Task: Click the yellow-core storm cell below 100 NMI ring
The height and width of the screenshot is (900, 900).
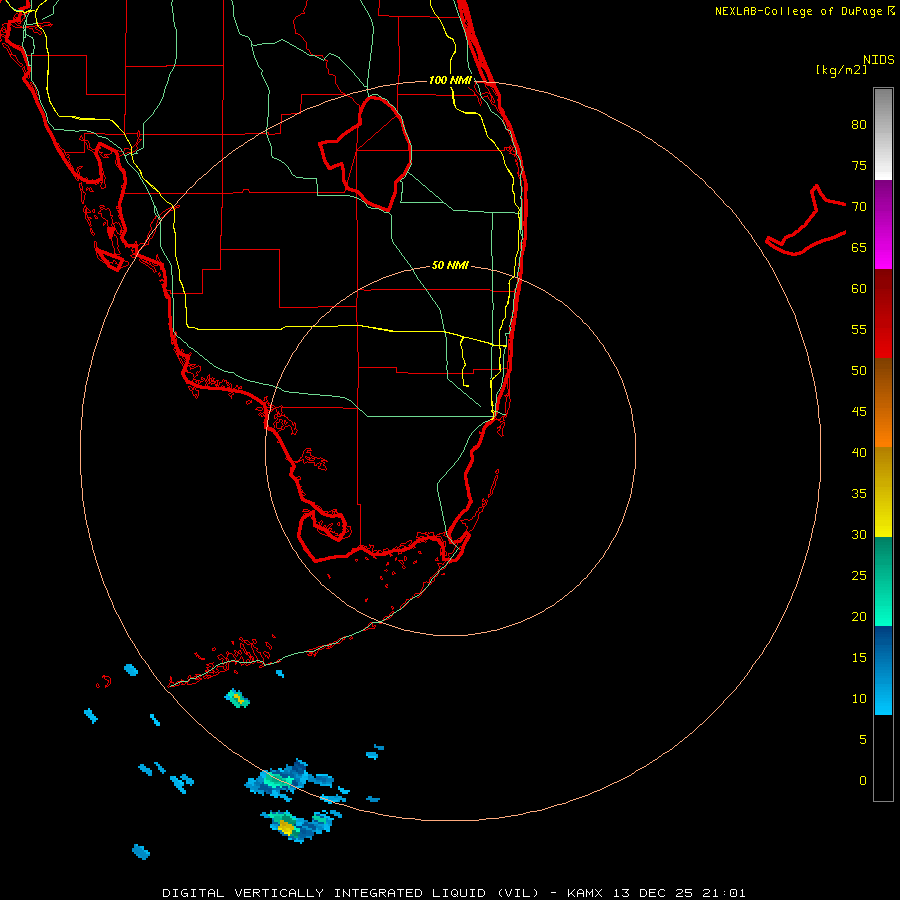Action: click(x=300, y=825)
